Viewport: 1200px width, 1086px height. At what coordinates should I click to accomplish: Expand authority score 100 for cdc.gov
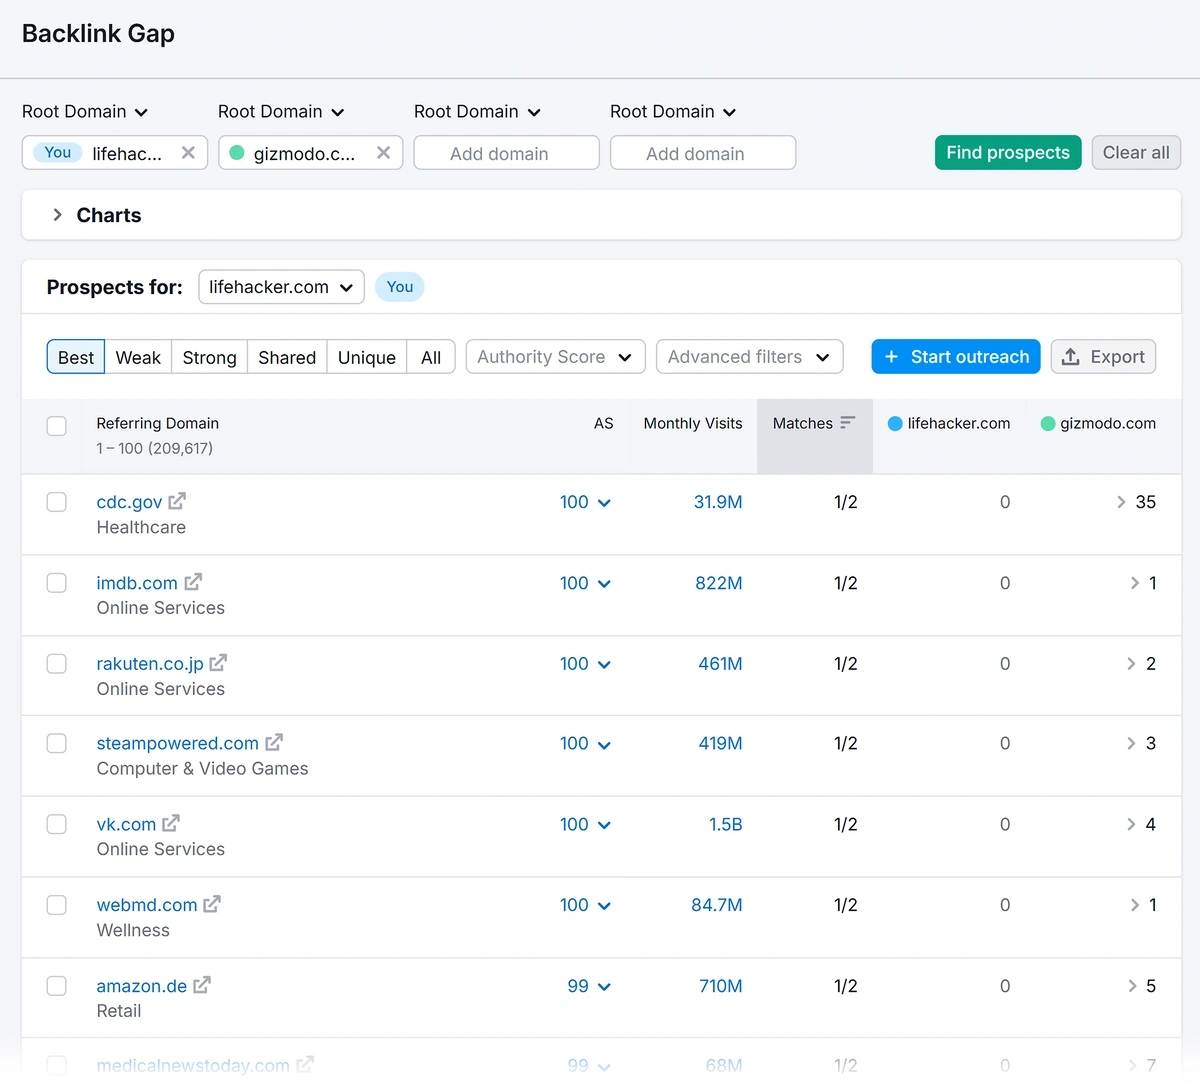click(585, 502)
